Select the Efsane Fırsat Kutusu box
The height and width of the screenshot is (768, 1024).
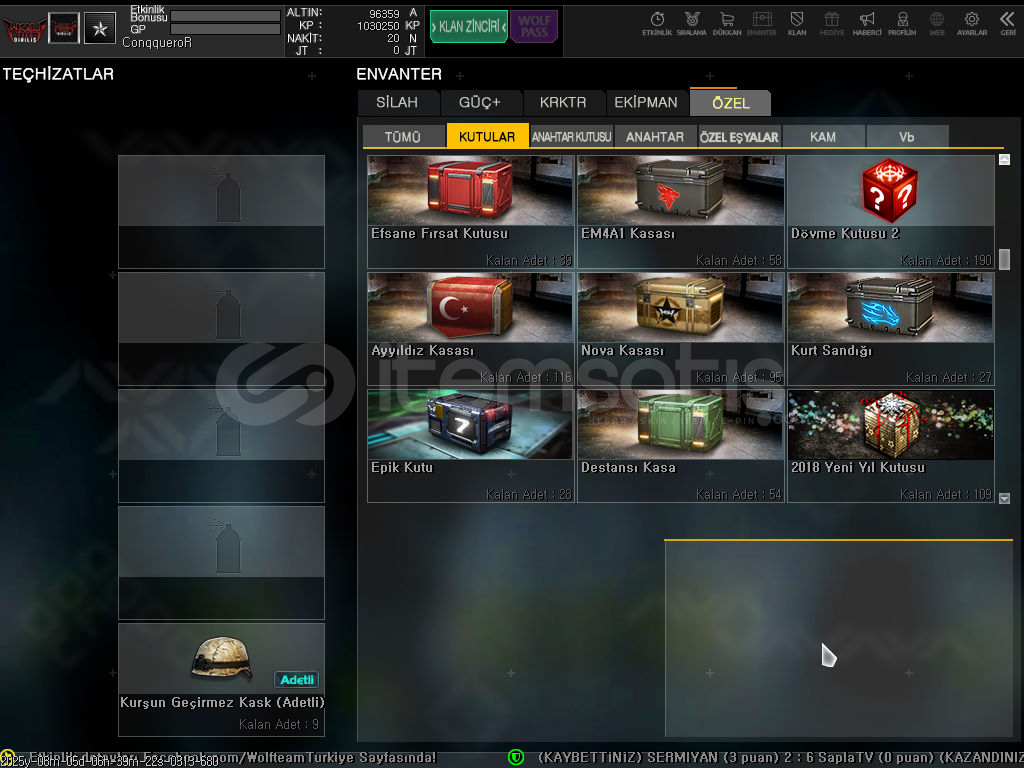[470, 212]
